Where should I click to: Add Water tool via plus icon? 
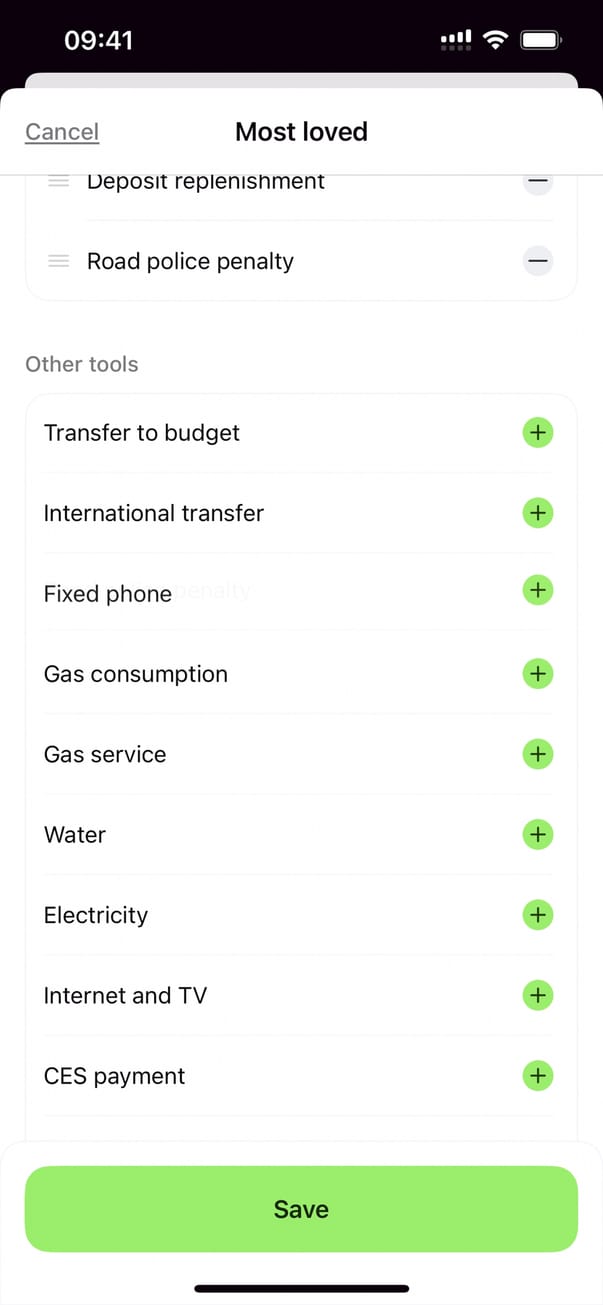(x=538, y=834)
